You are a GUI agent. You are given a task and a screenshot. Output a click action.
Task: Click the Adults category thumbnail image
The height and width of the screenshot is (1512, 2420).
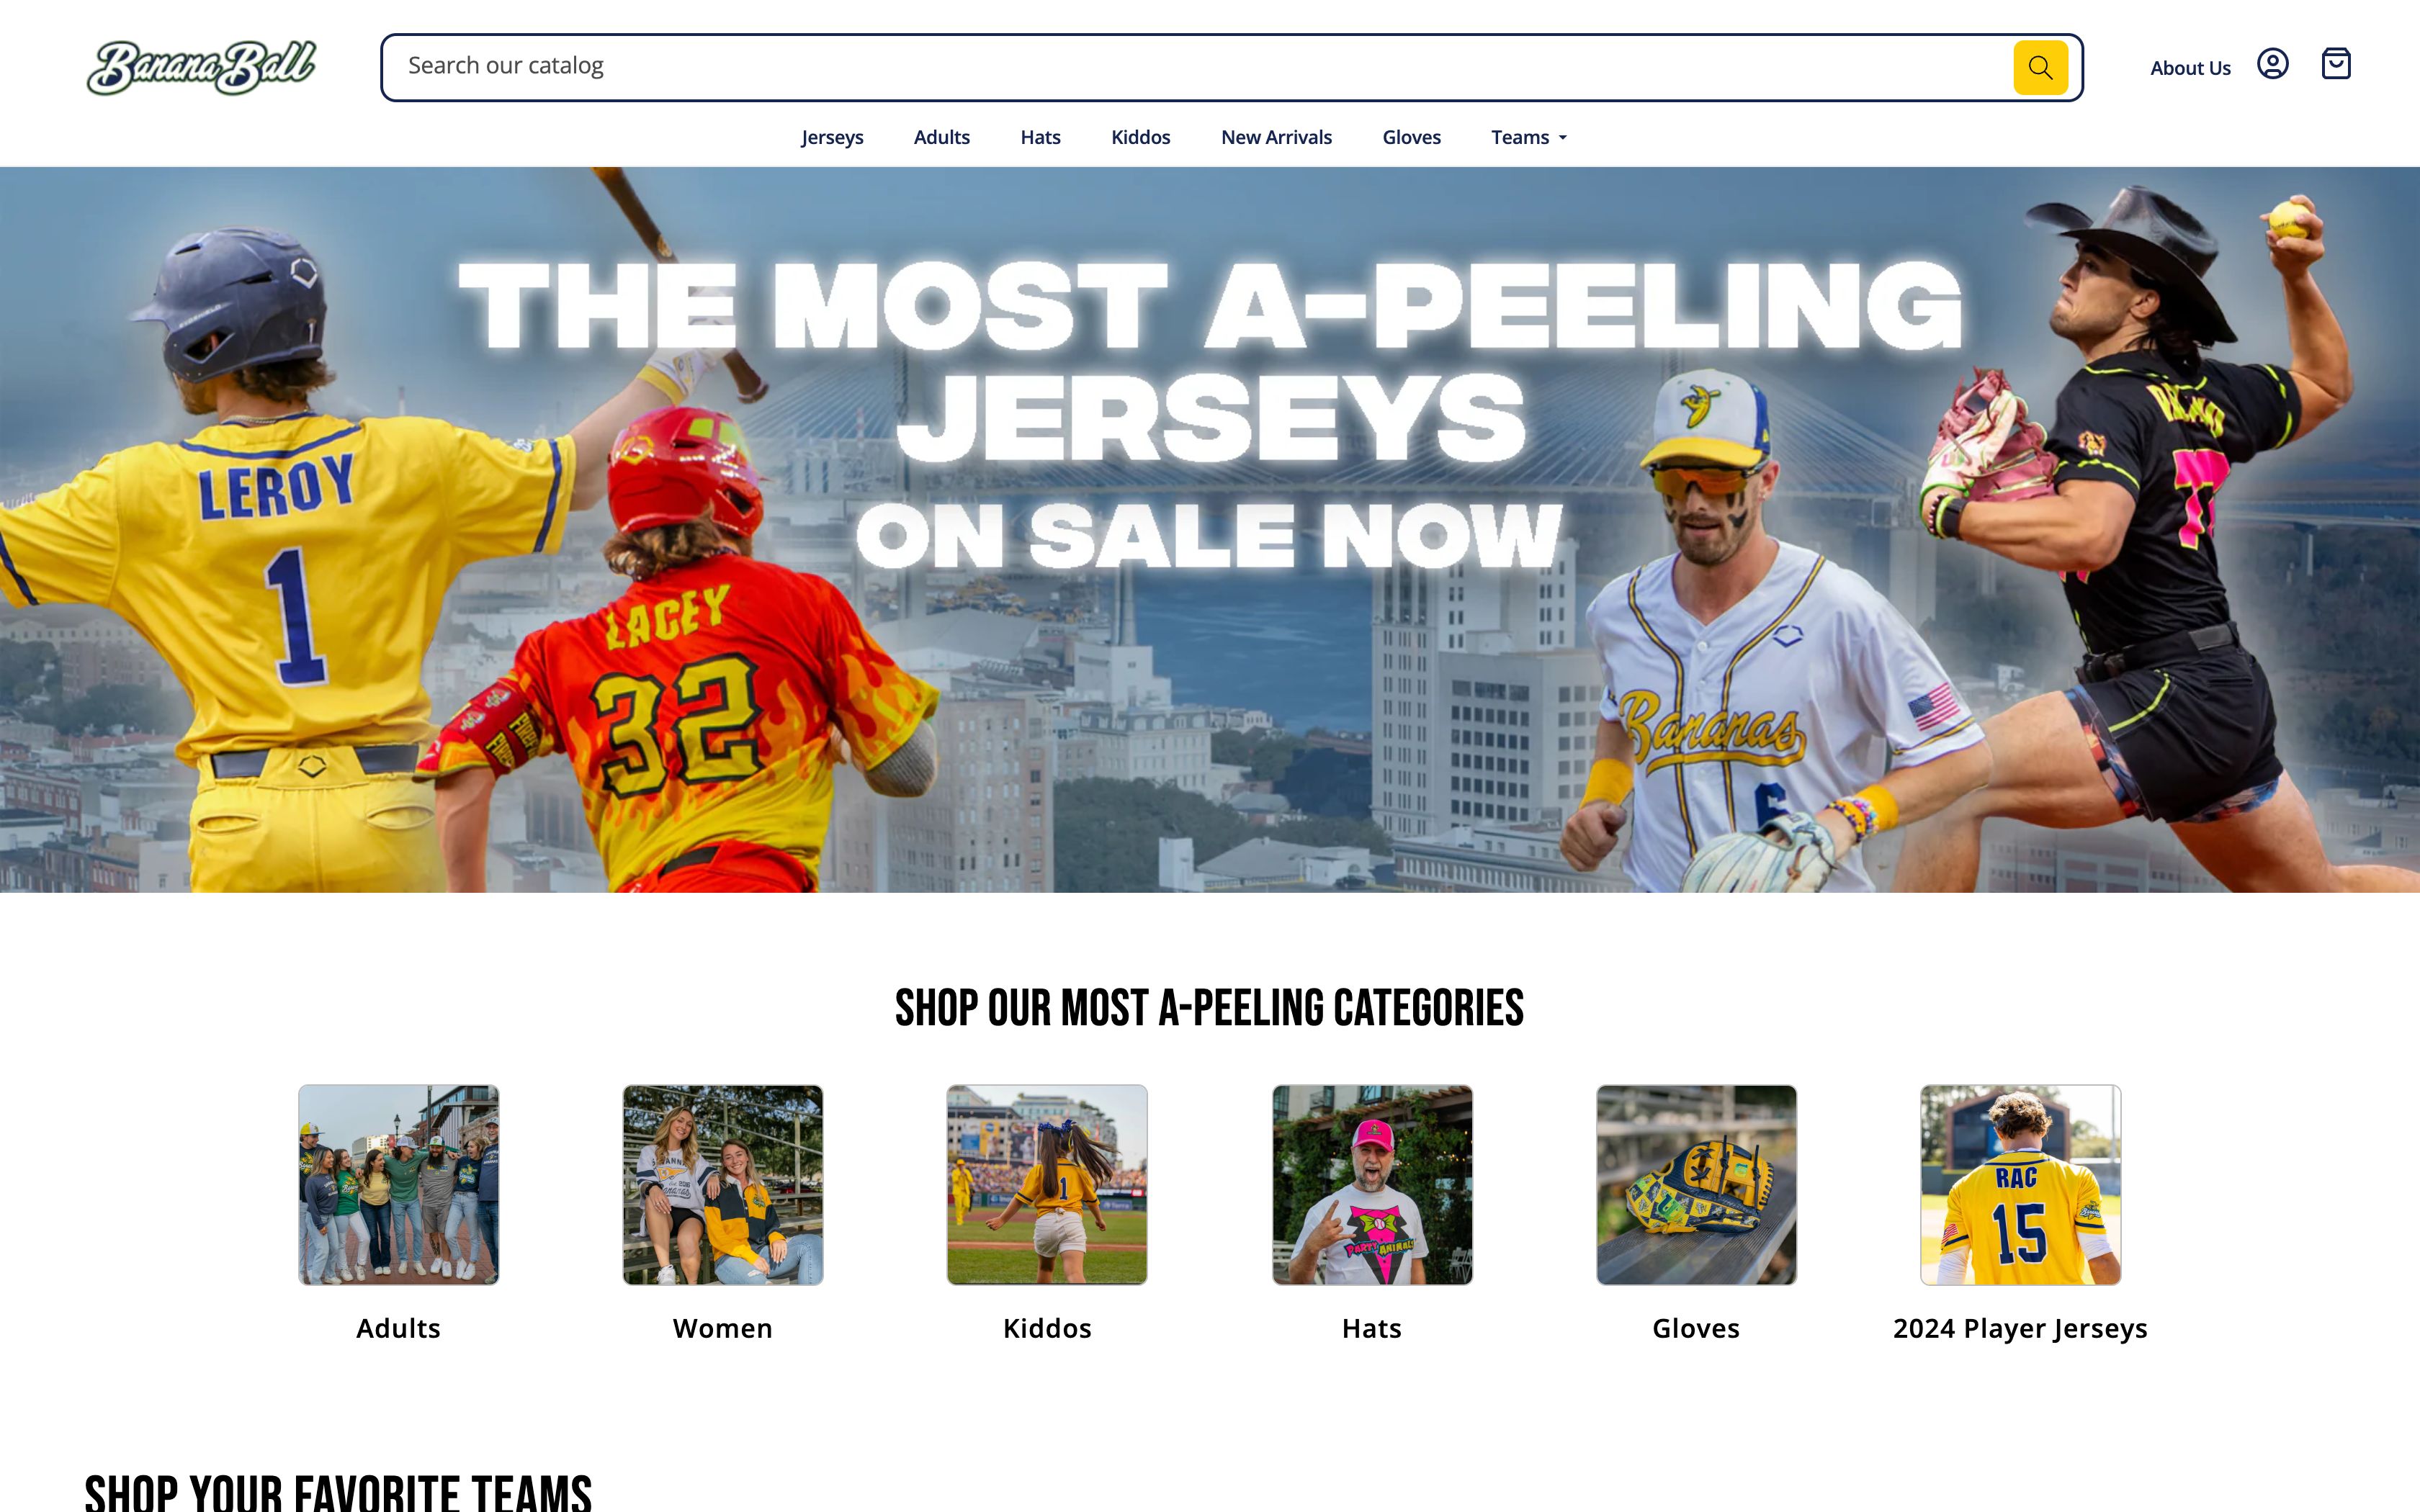click(398, 1184)
